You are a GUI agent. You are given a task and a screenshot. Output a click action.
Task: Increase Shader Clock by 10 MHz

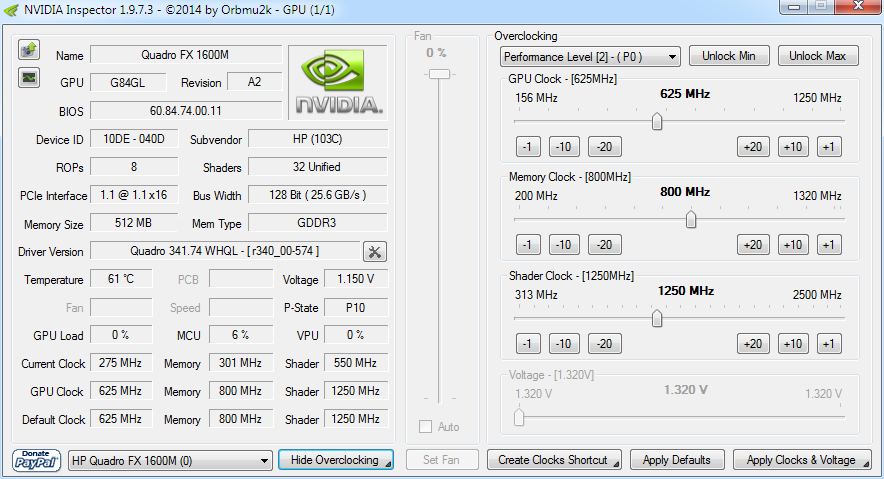[x=793, y=344]
